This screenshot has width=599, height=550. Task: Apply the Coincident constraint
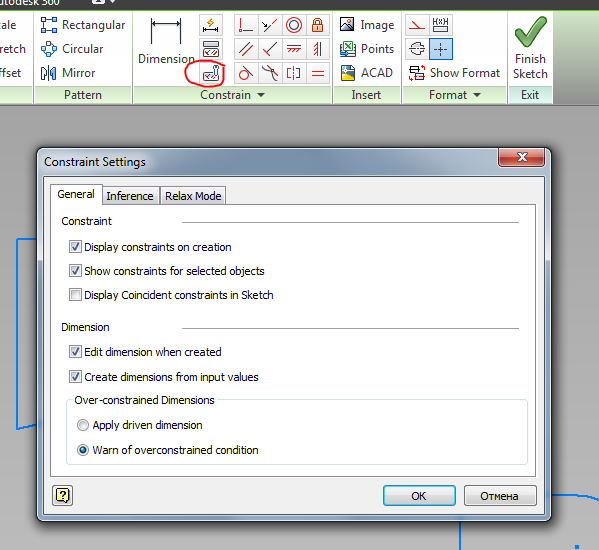(246, 25)
